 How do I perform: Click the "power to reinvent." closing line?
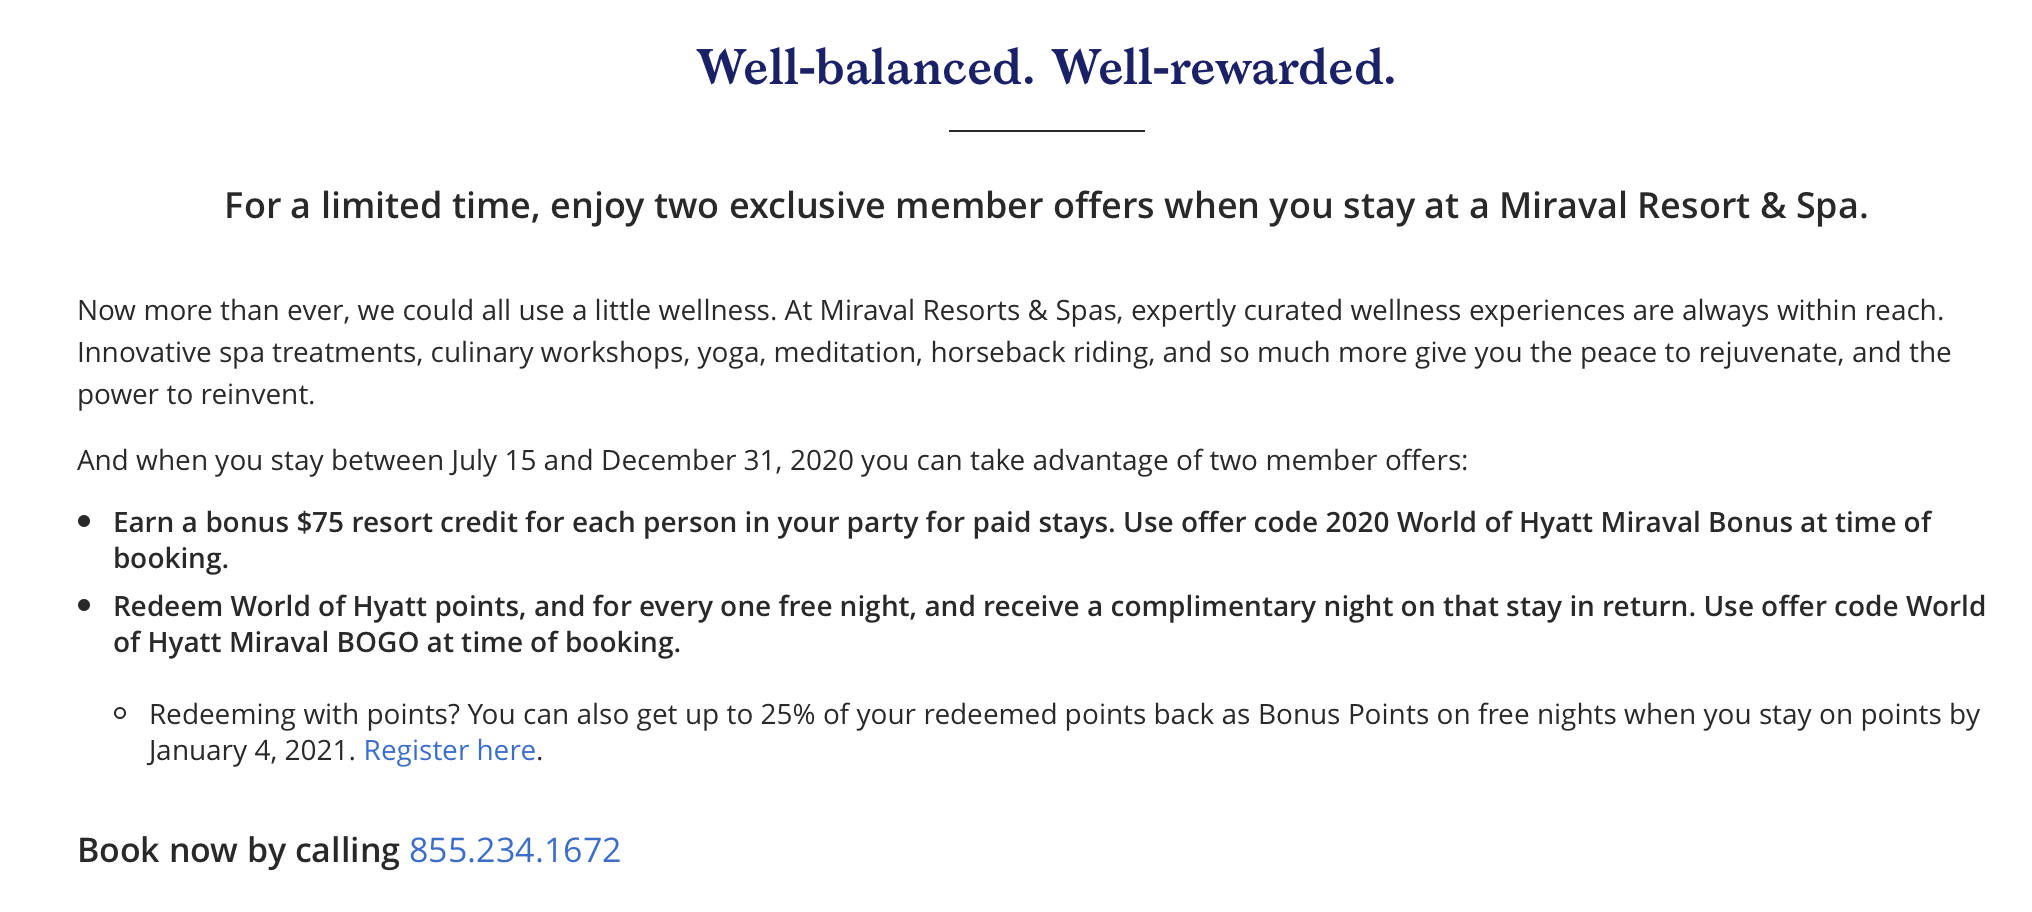pyautogui.click(x=196, y=394)
